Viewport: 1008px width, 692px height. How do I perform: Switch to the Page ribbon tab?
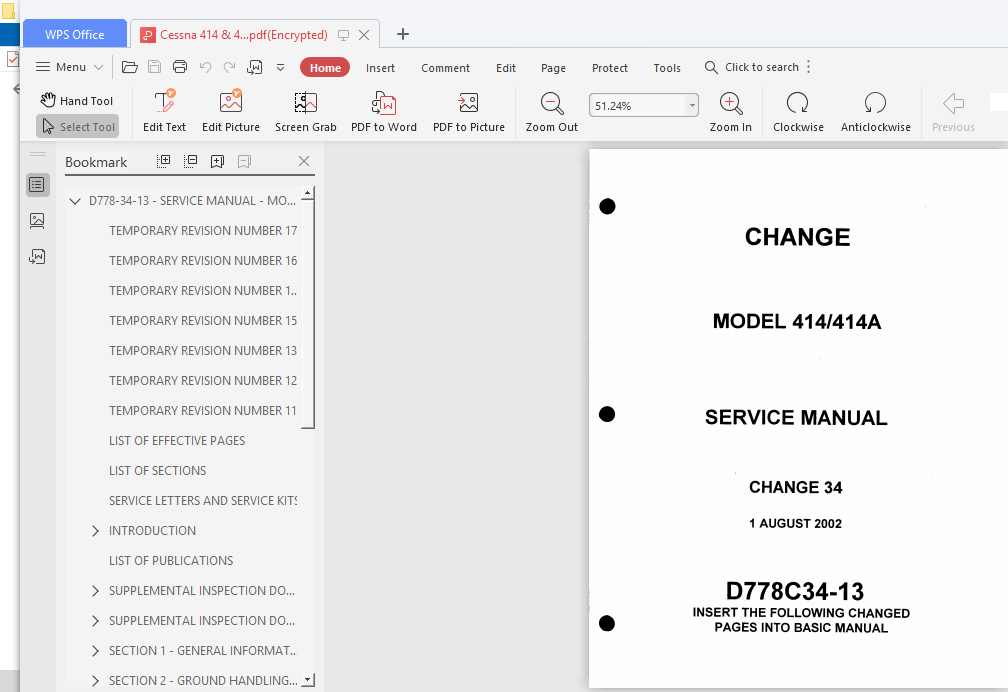(x=553, y=68)
